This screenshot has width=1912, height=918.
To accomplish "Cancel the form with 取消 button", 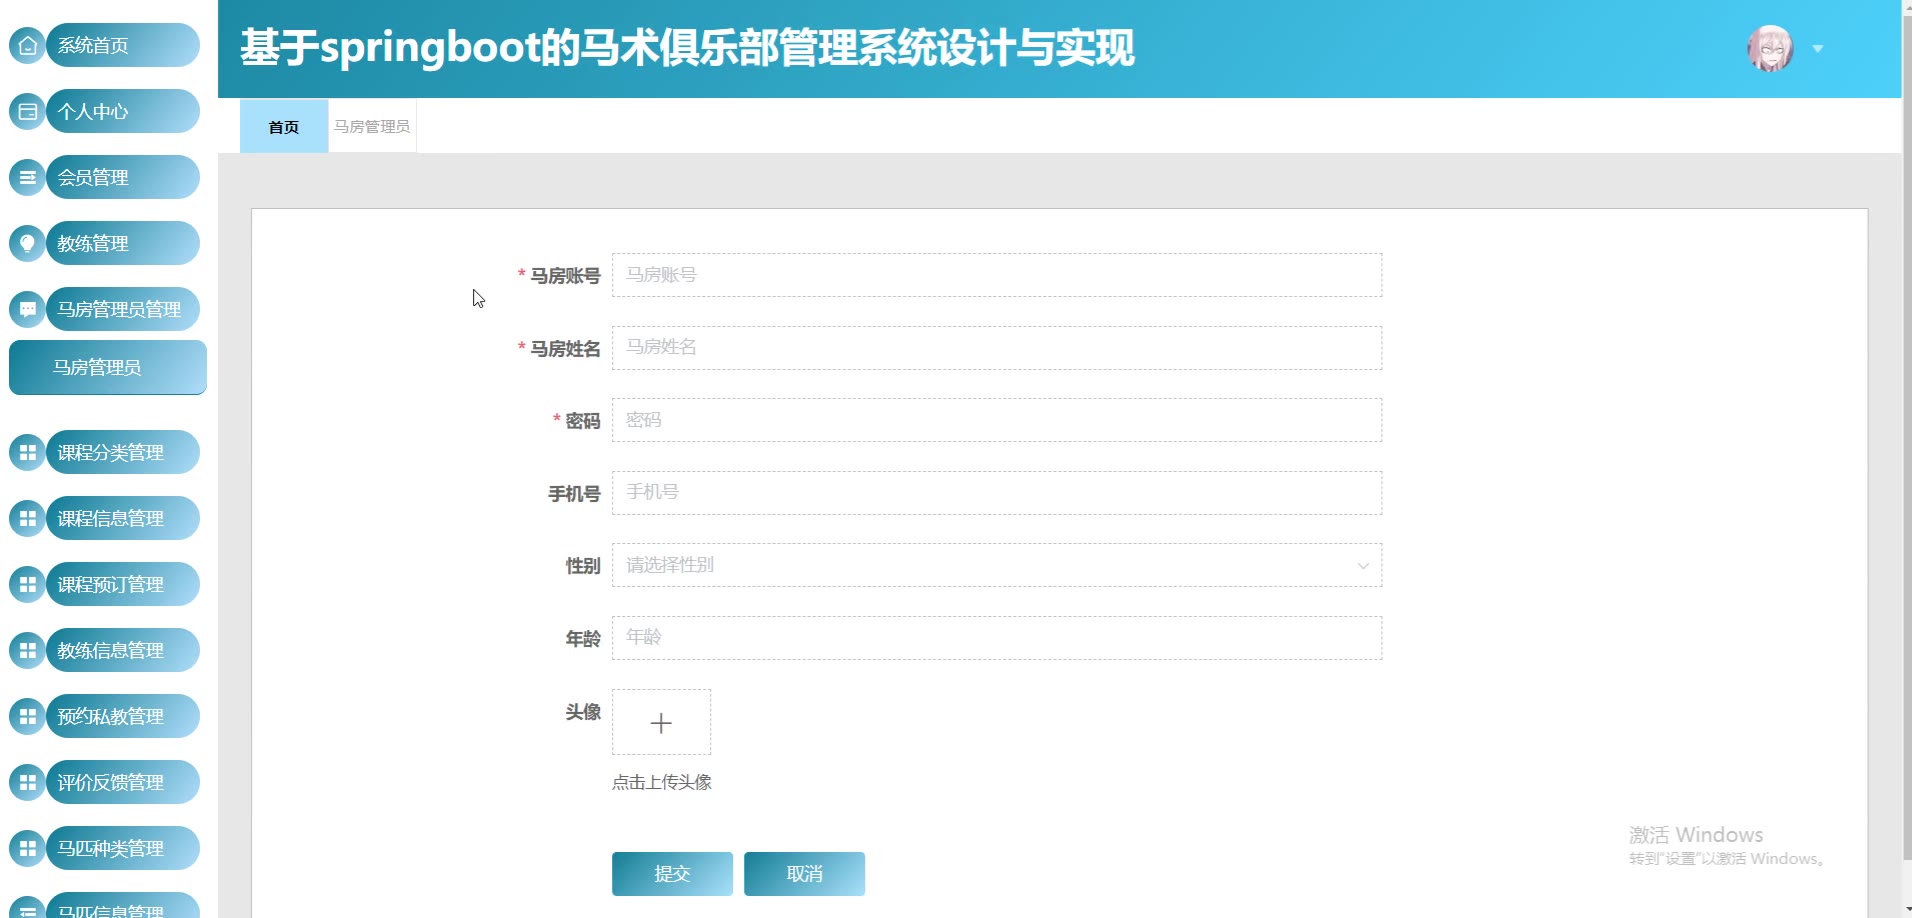I will click(x=804, y=874).
